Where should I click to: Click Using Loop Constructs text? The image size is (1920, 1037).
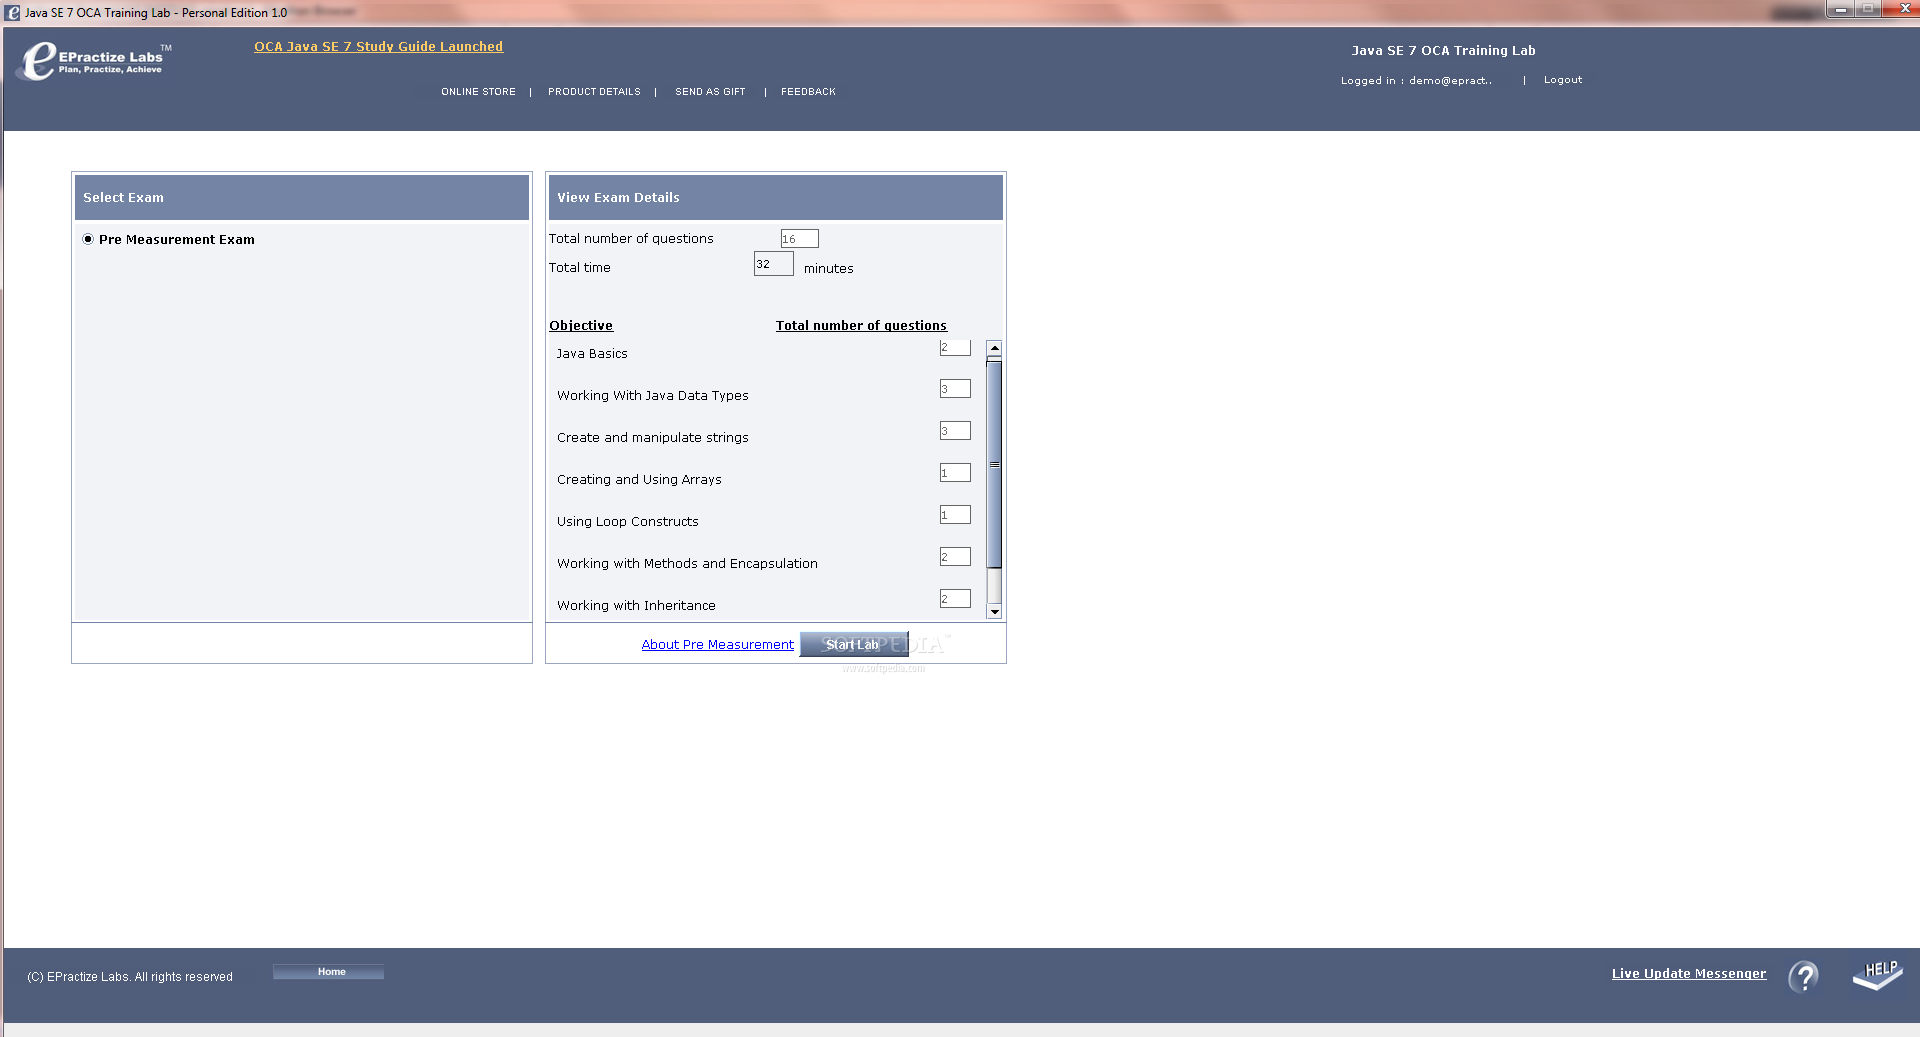coord(628,522)
